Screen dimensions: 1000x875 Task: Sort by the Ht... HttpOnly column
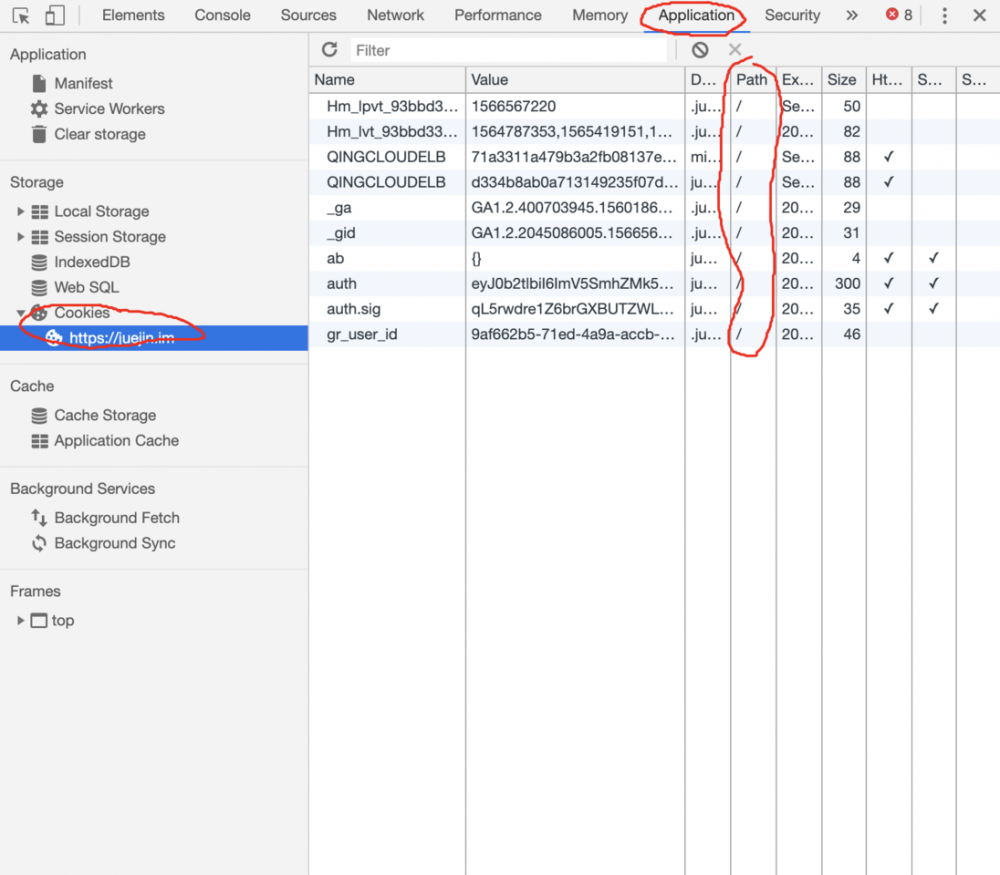[888, 80]
